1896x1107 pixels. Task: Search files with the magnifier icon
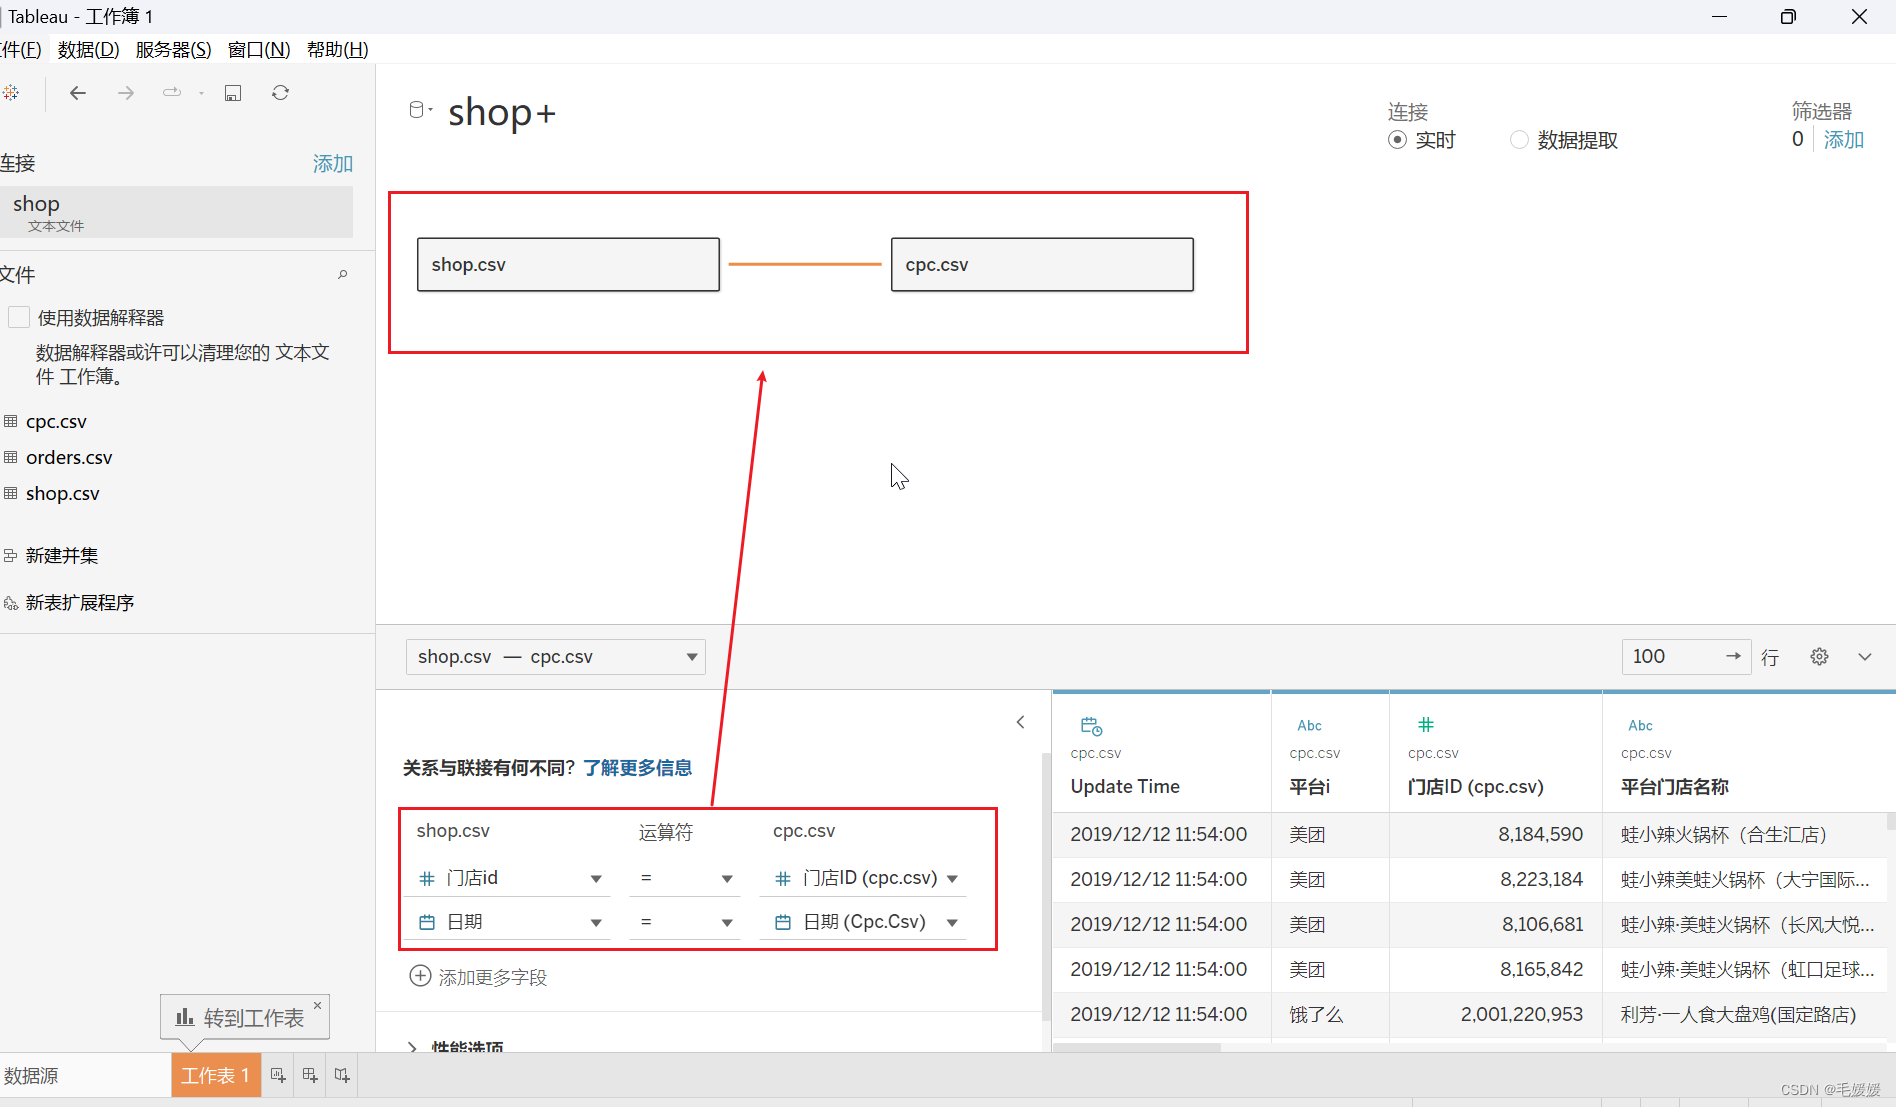tap(343, 275)
